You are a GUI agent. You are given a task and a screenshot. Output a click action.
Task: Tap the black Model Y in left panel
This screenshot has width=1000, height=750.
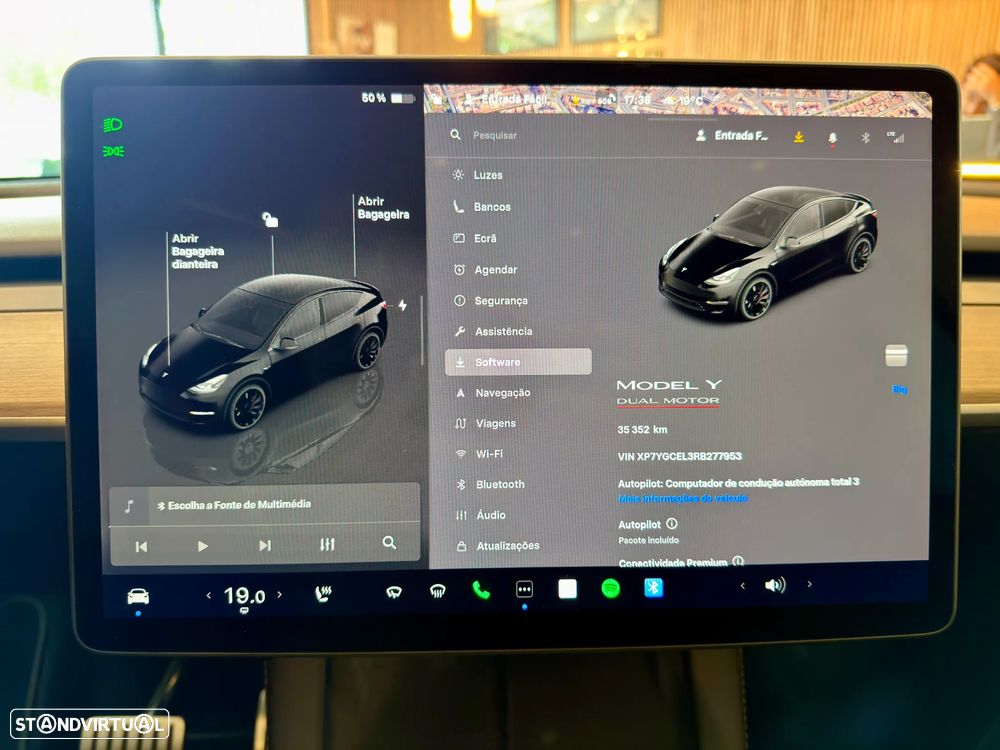pos(263,351)
